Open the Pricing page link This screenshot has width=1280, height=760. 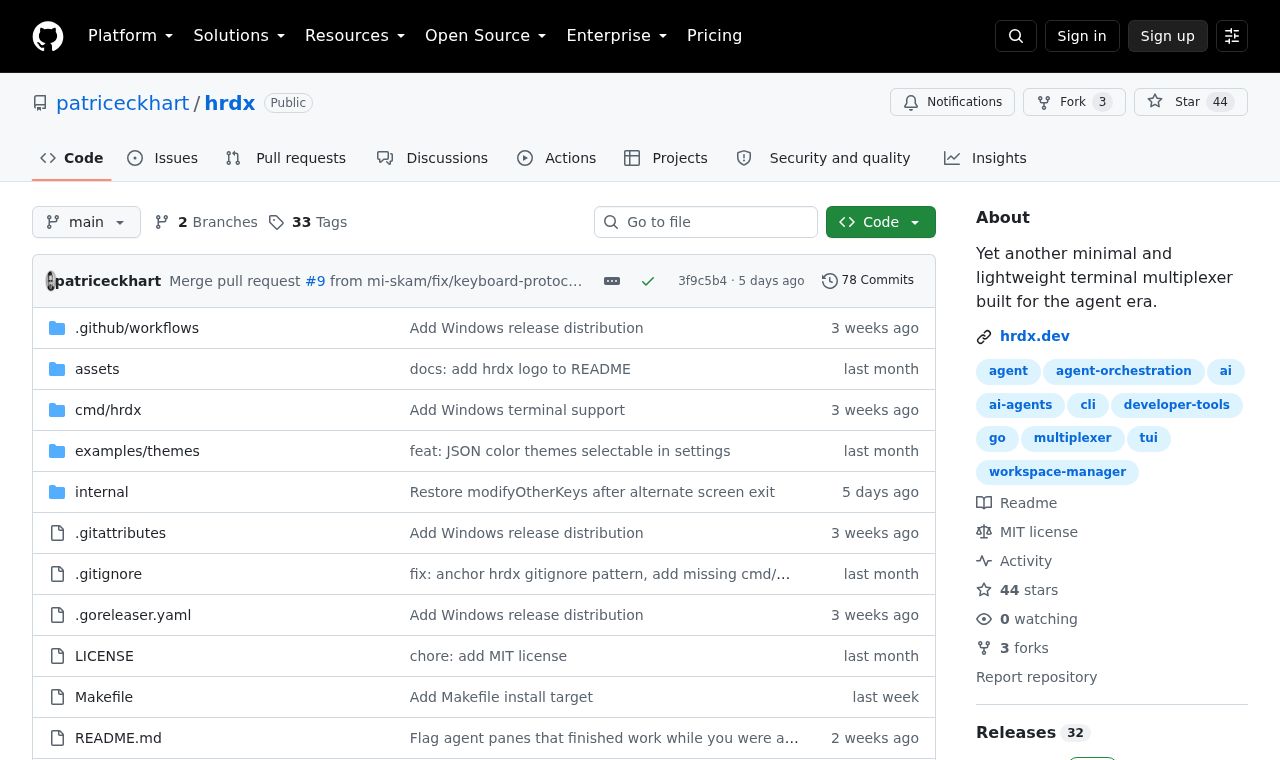714,36
